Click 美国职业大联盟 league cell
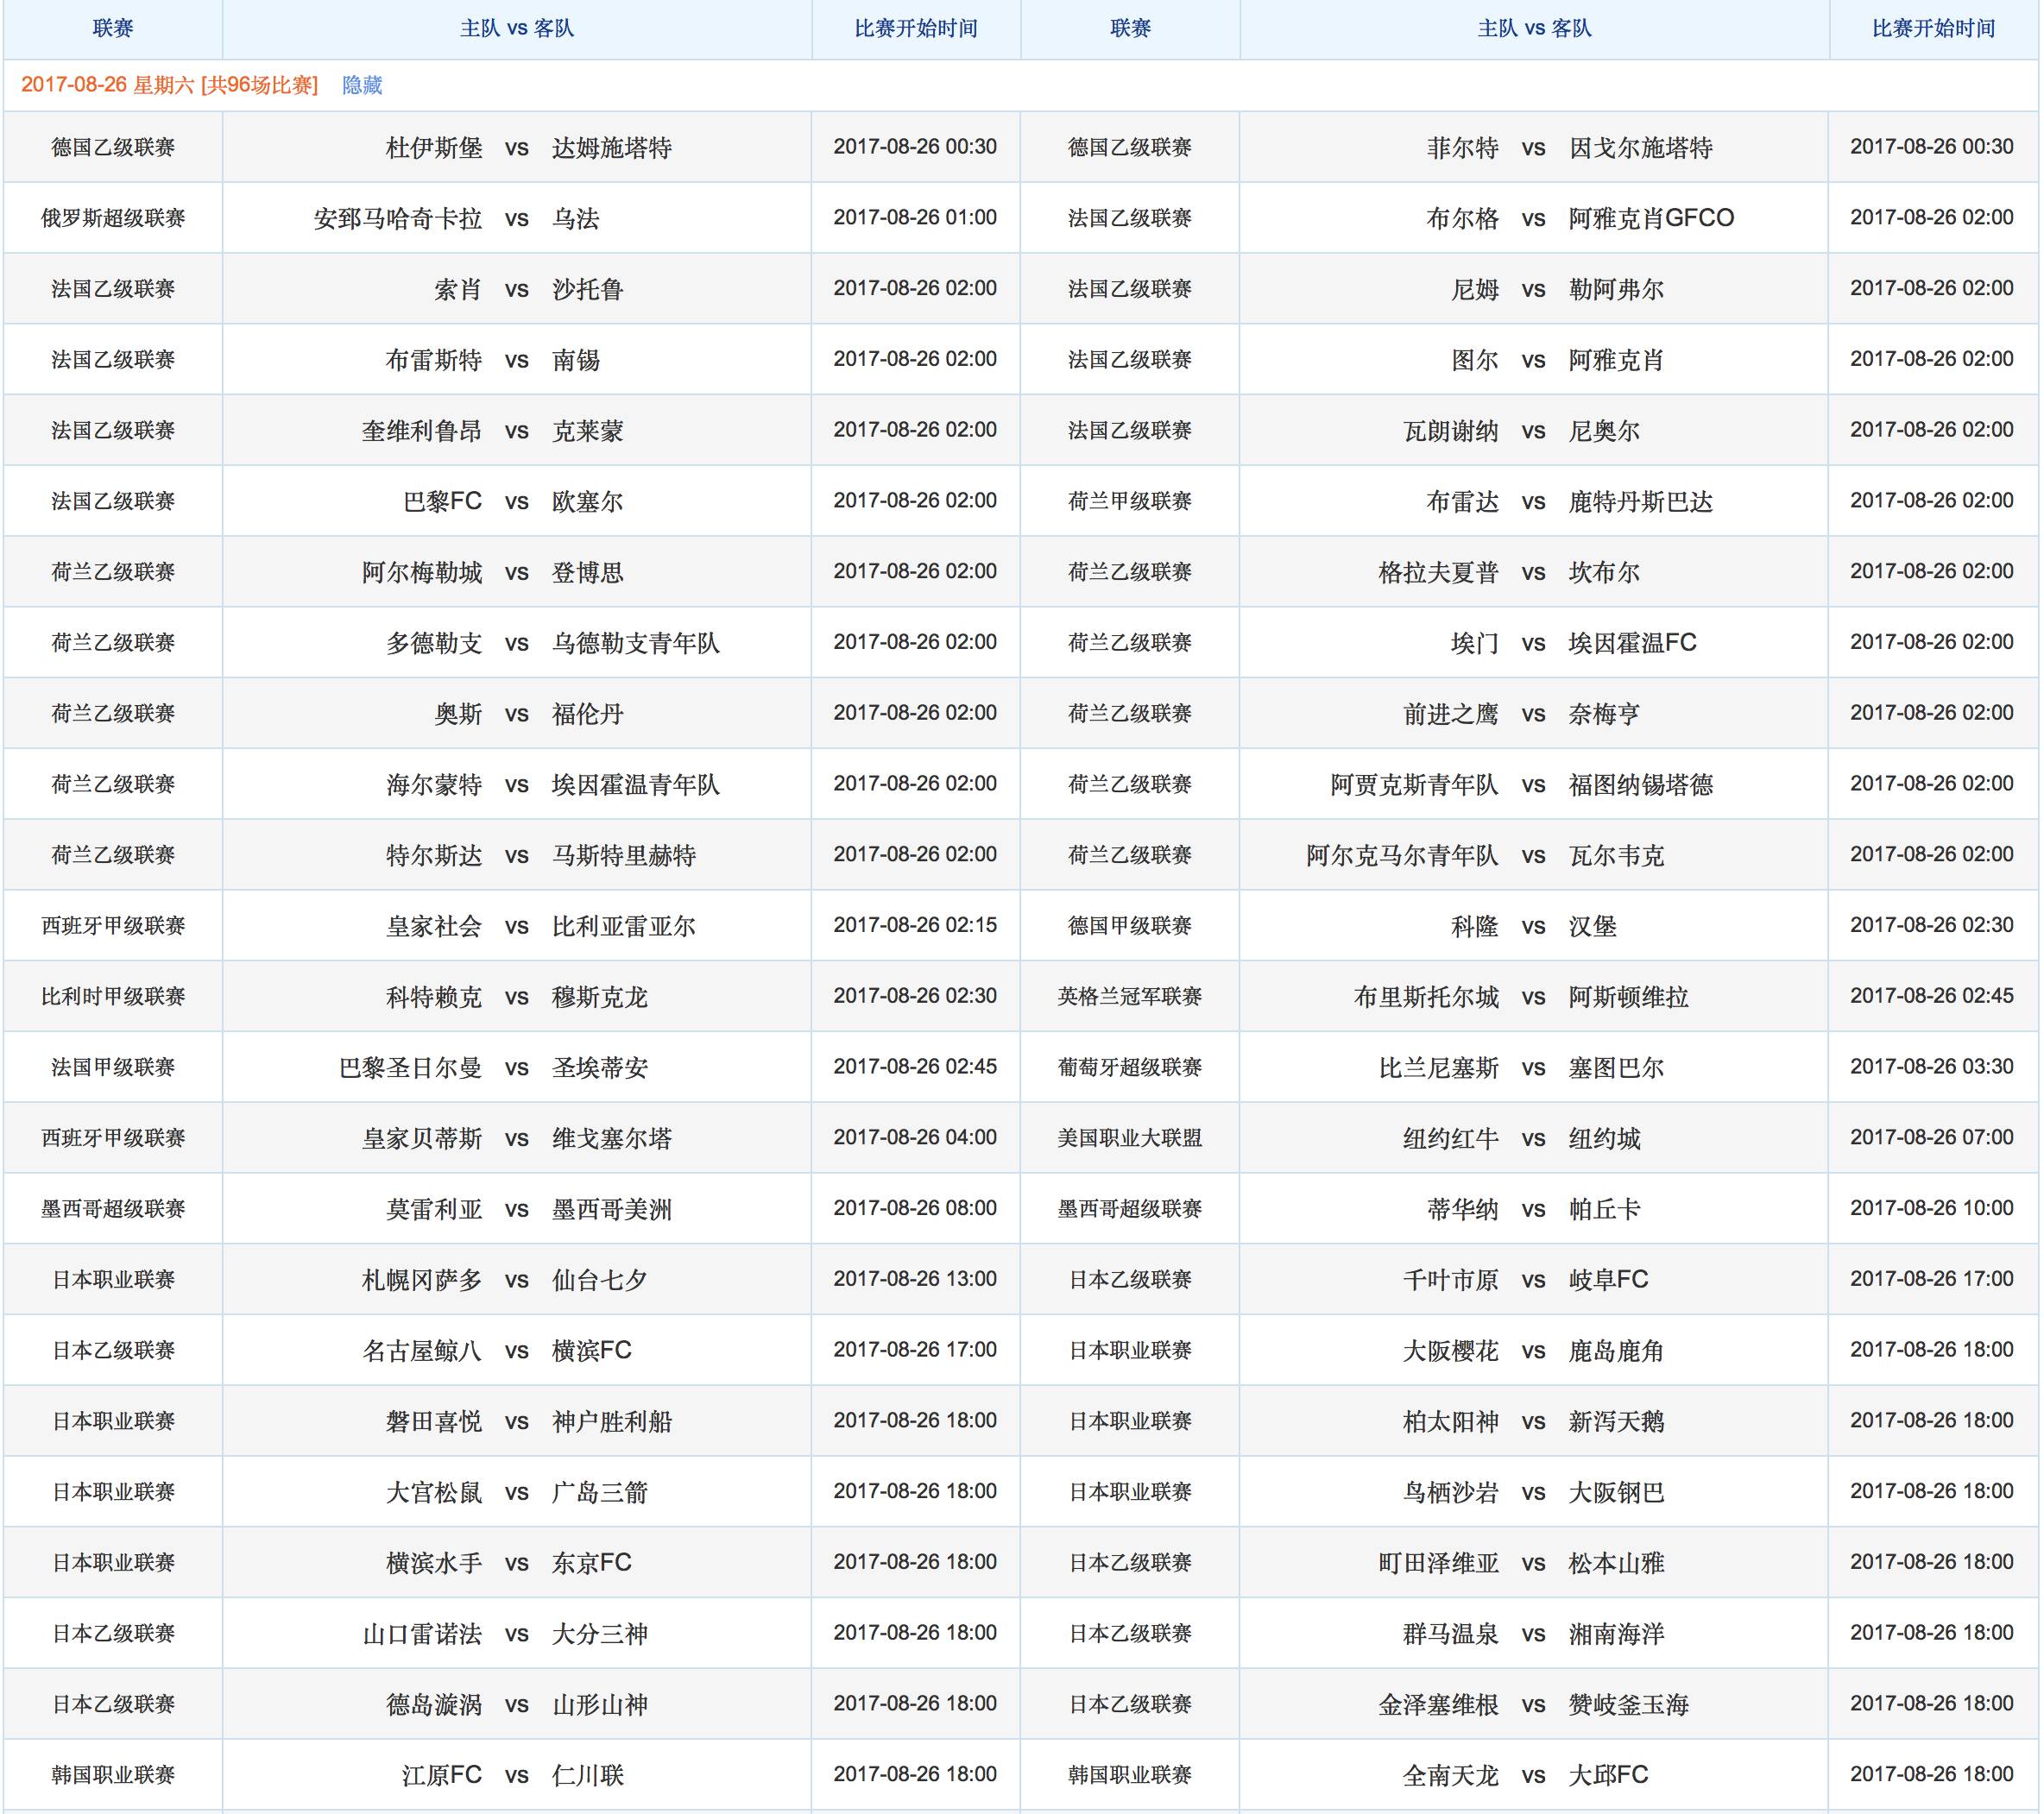Image resolution: width=2044 pixels, height=1814 pixels. 1130,1138
